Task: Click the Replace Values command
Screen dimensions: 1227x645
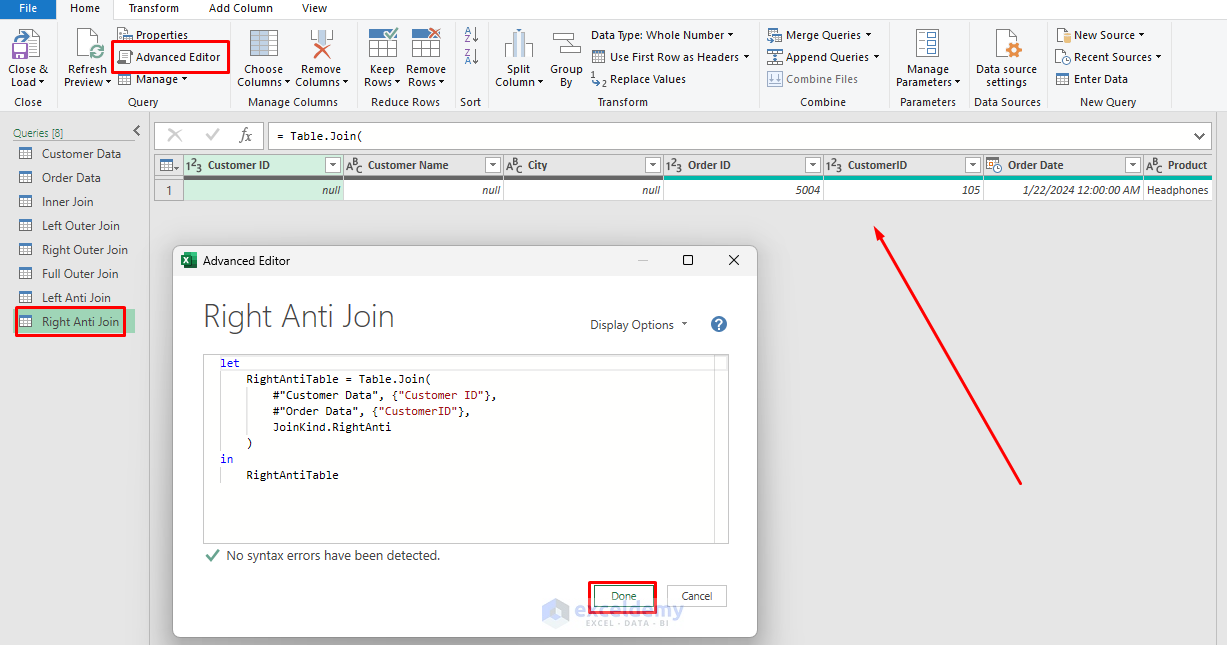Action: (639, 79)
